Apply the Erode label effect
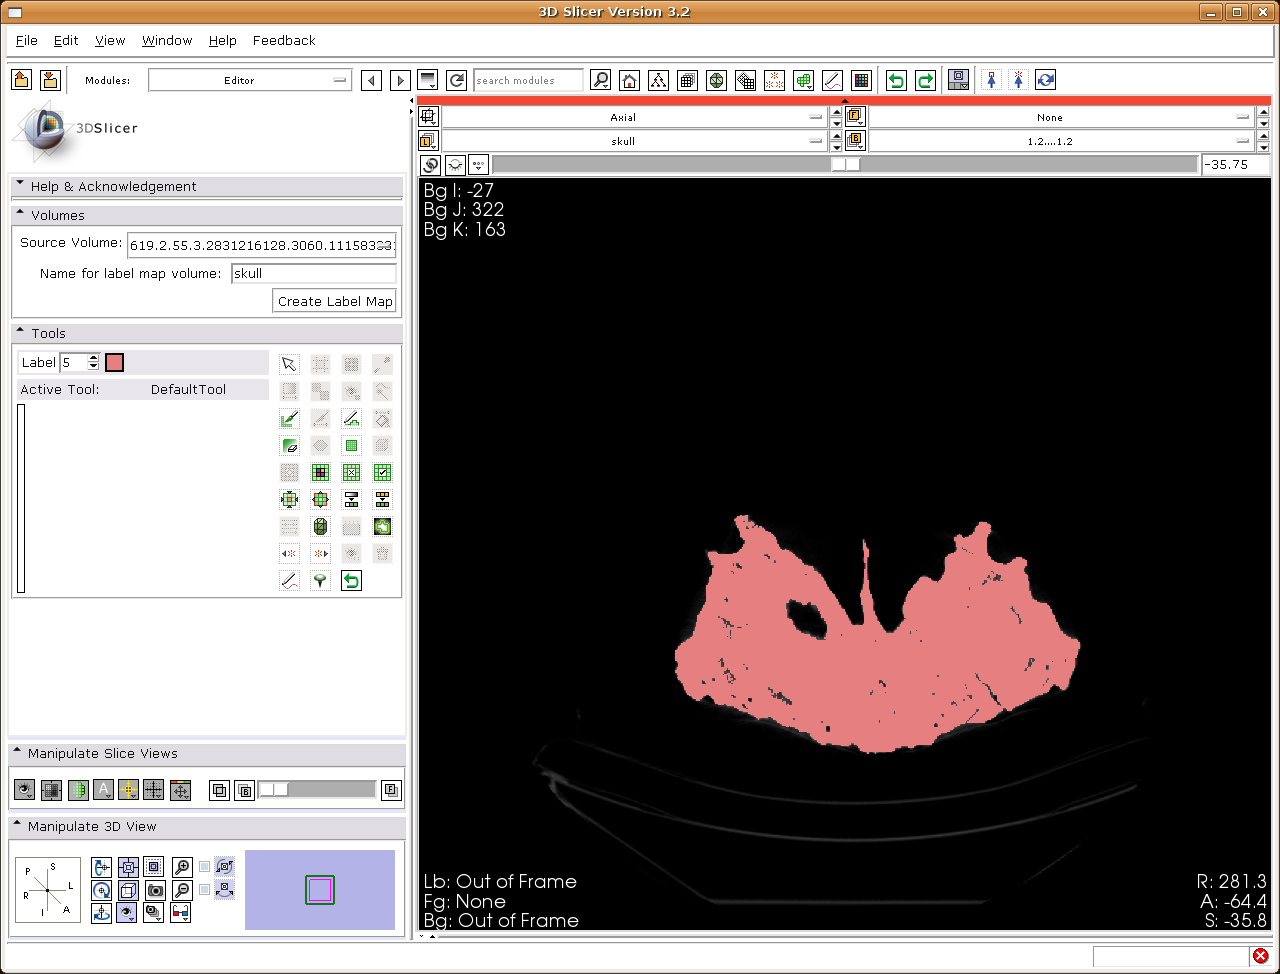The height and width of the screenshot is (974, 1280). point(289,499)
